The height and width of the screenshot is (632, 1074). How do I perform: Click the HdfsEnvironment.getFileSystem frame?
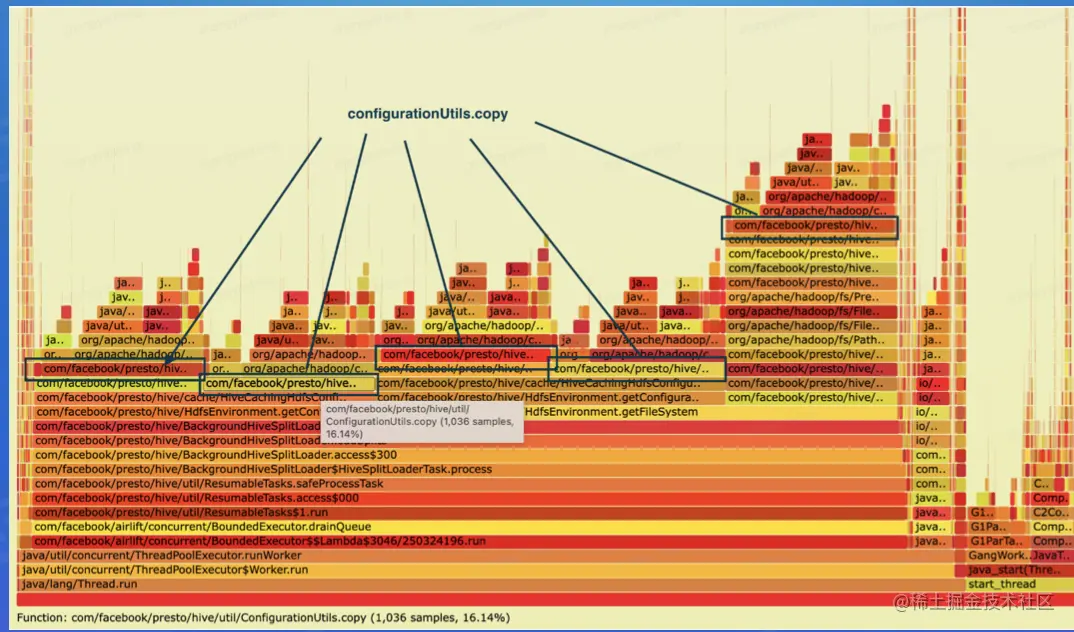pos(712,412)
